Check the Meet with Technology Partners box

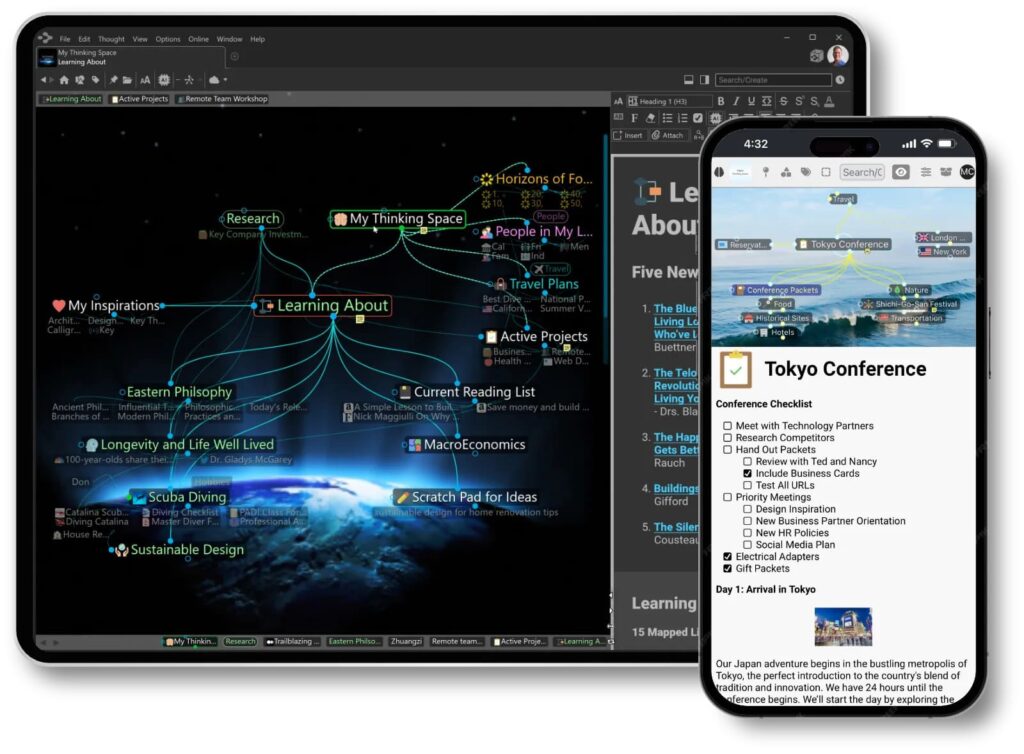pos(728,426)
